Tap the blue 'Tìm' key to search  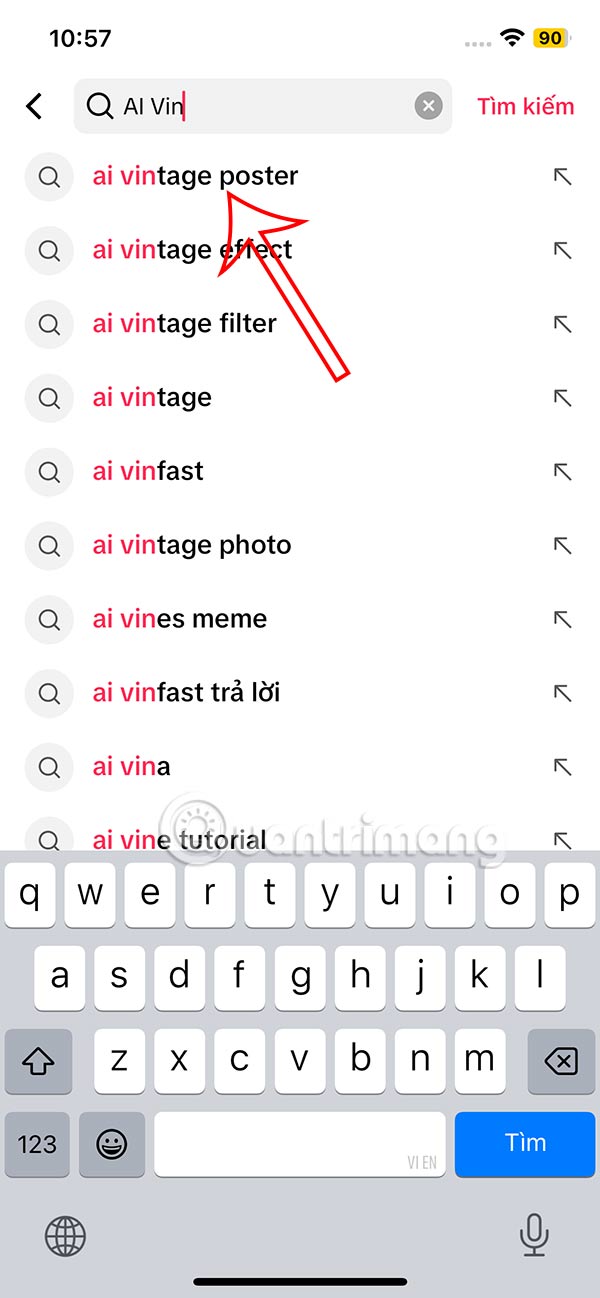point(525,1144)
